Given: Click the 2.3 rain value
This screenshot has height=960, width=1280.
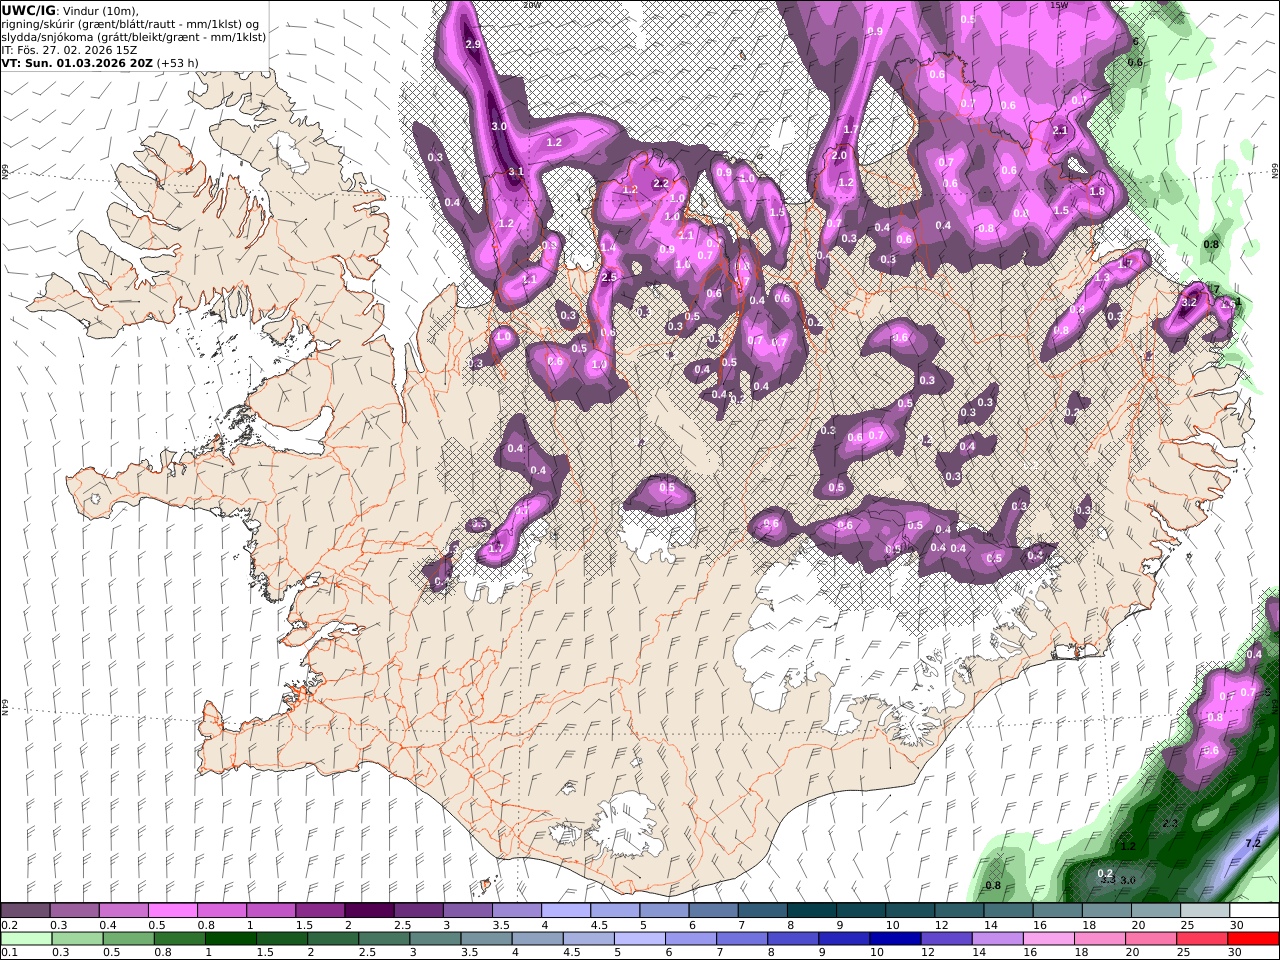Looking at the screenshot, I should (x=1171, y=823).
